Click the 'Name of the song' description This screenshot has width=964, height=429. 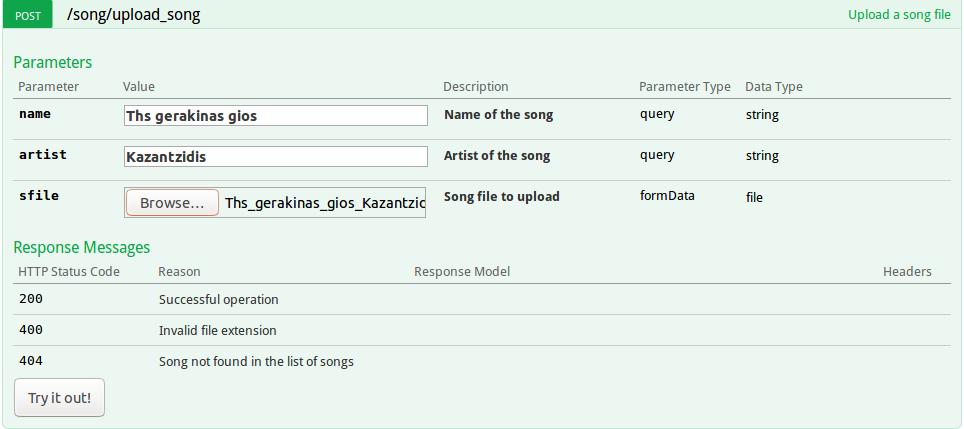point(499,115)
